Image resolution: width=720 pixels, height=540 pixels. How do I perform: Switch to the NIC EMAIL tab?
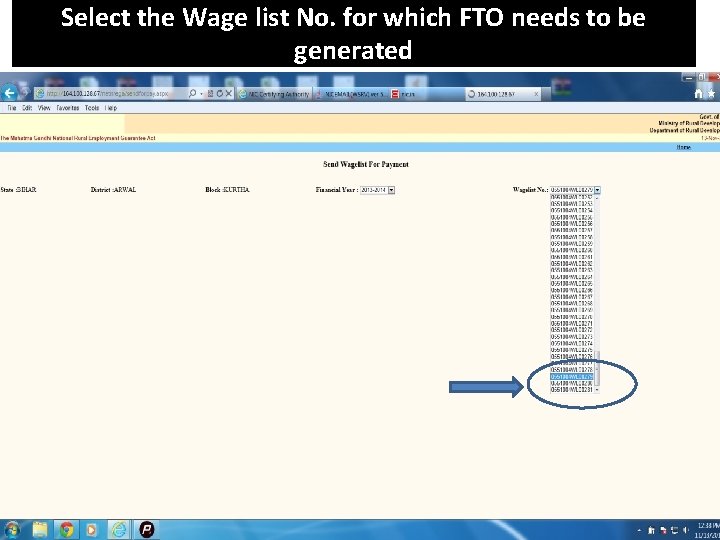point(351,94)
